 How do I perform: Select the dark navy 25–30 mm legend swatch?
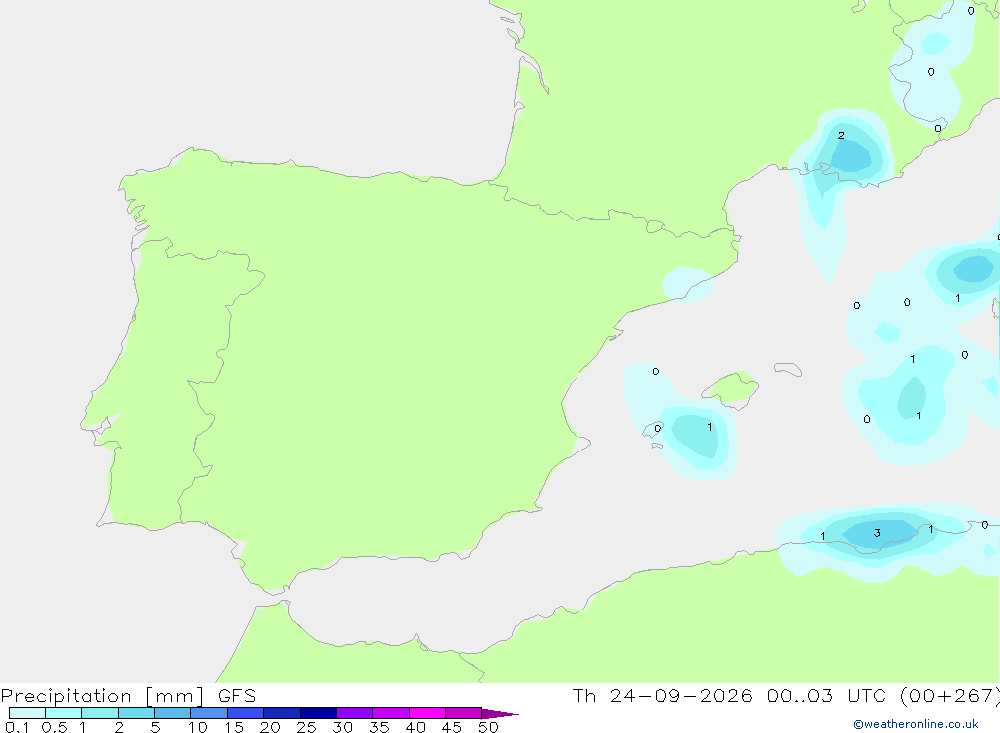coord(318,713)
